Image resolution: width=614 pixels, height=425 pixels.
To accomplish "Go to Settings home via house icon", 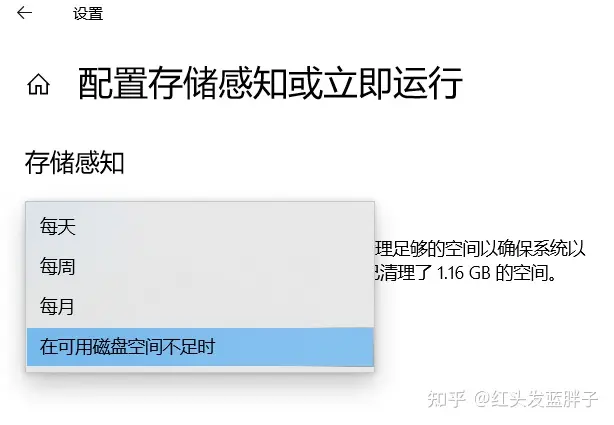I will (38, 84).
